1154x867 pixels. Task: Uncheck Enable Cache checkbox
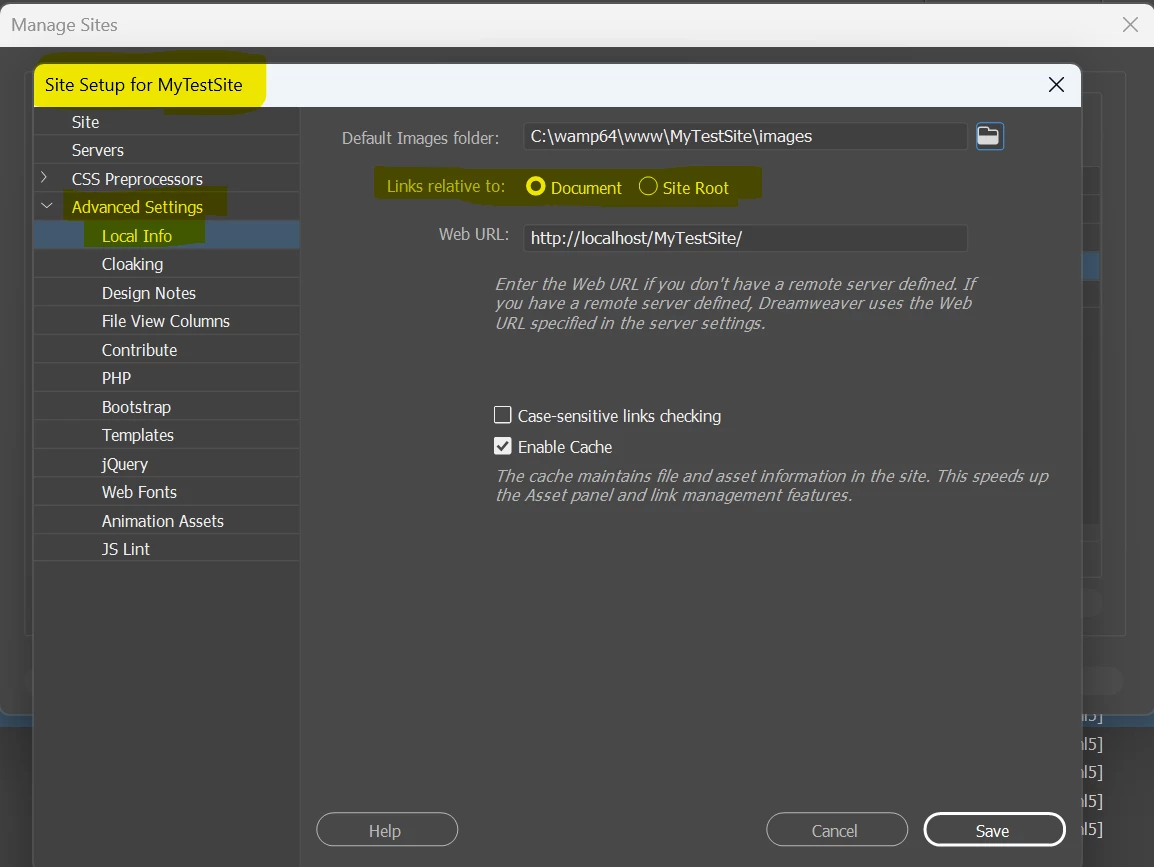pos(503,446)
